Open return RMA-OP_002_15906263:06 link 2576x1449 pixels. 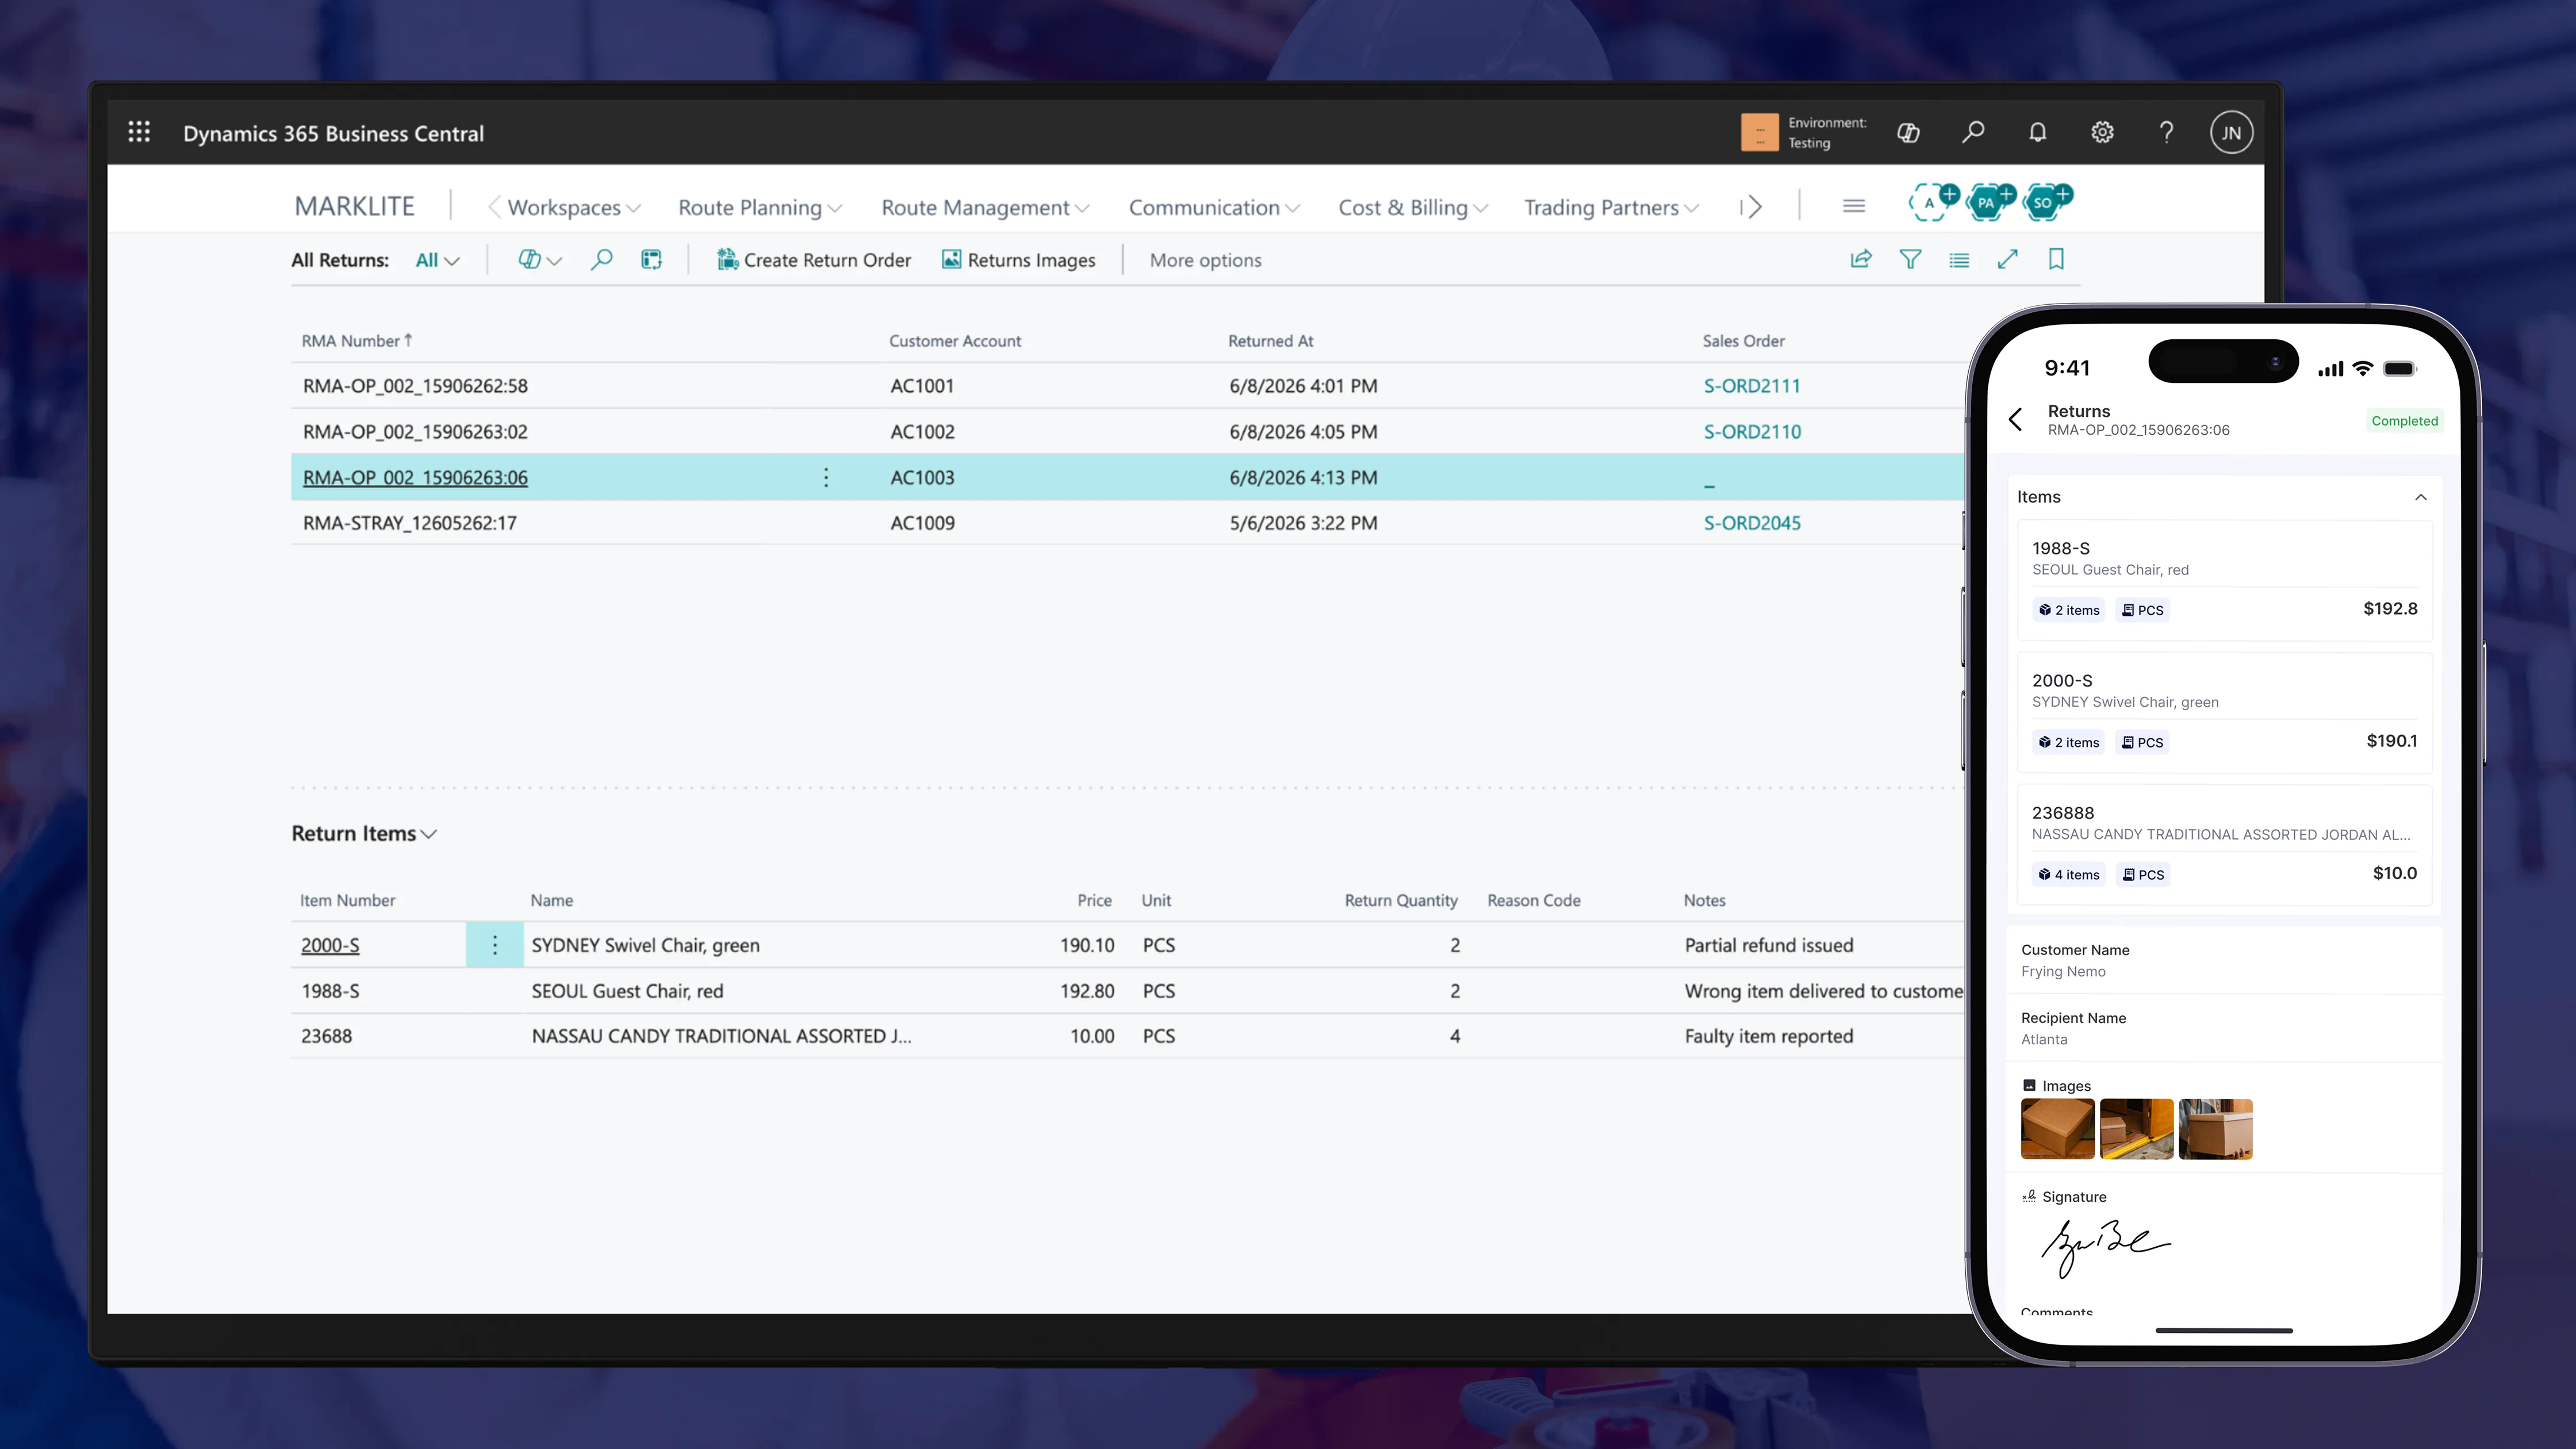pyautogui.click(x=415, y=478)
